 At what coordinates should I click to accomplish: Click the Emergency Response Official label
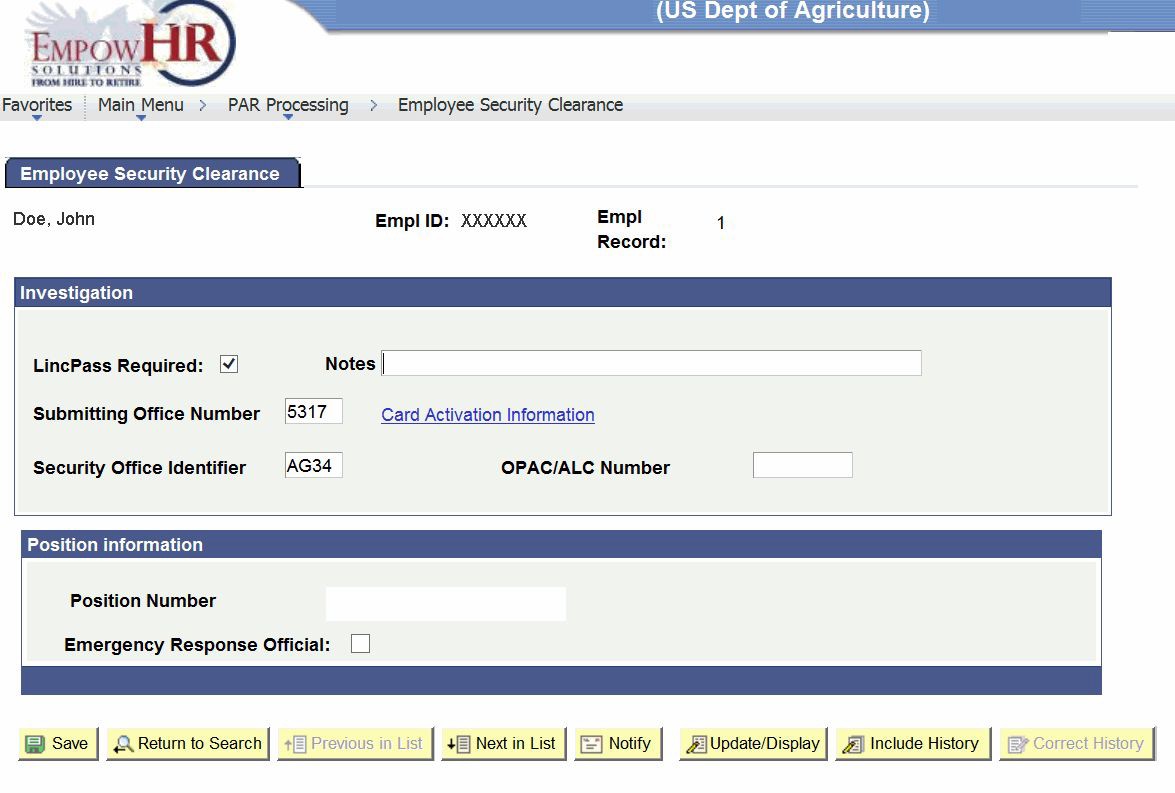pos(197,645)
